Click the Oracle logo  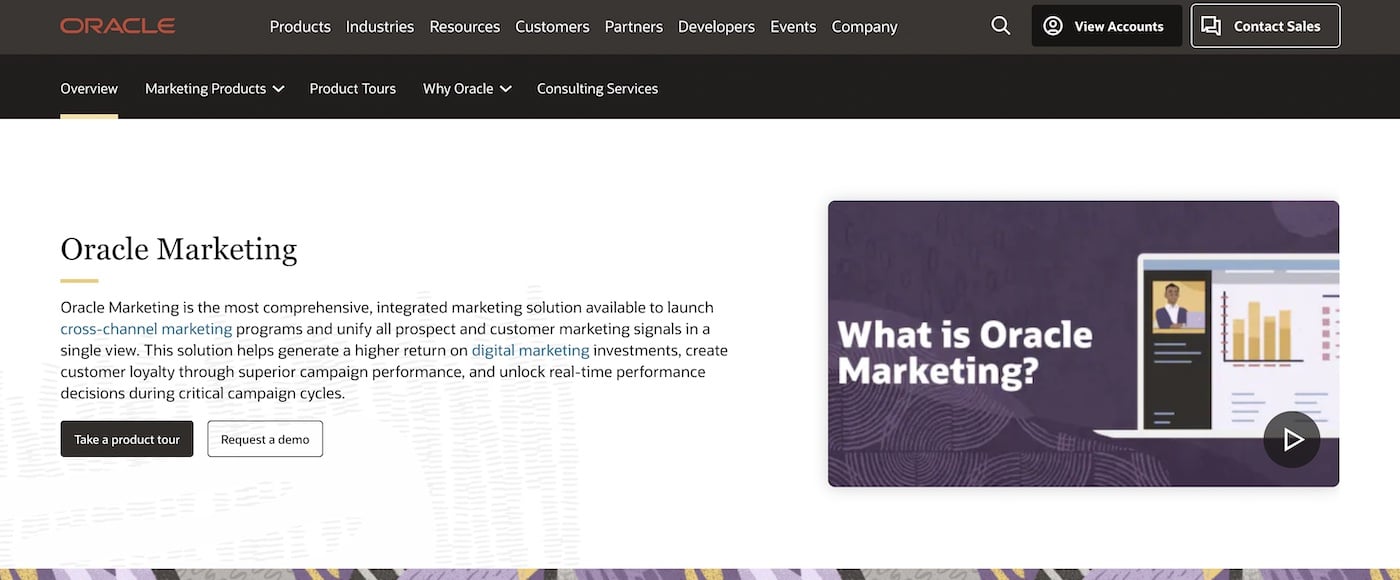[x=117, y=26]
